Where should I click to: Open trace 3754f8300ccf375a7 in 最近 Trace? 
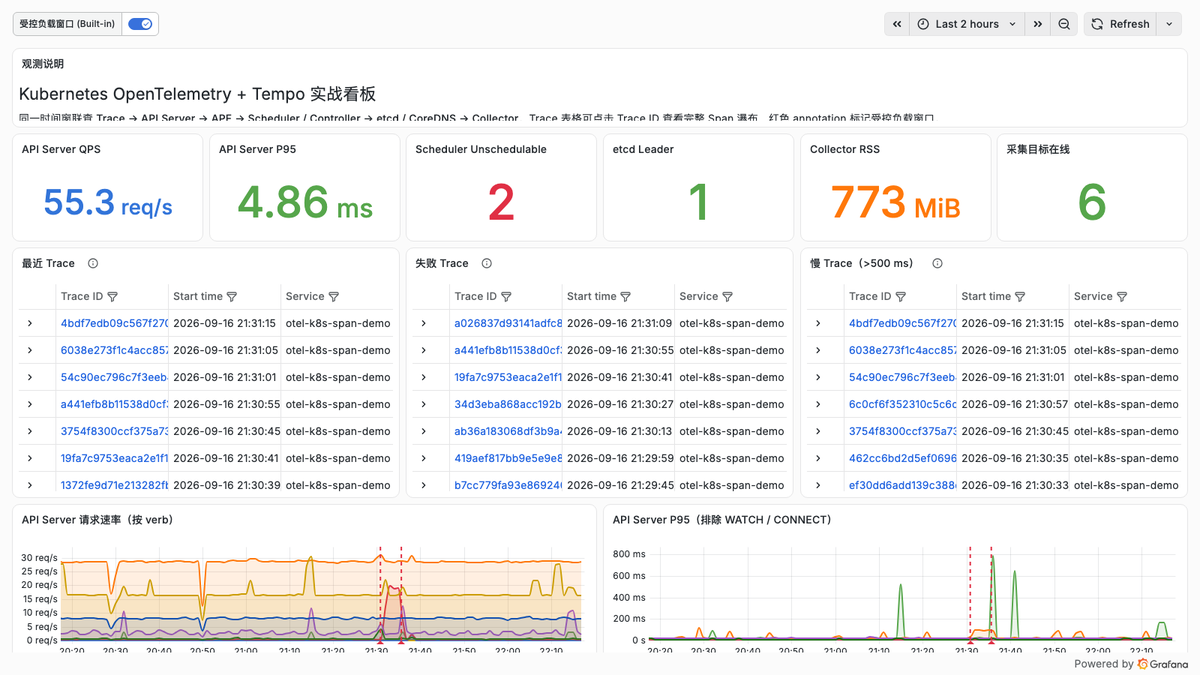pyautogui.click(x=114, y=432)
